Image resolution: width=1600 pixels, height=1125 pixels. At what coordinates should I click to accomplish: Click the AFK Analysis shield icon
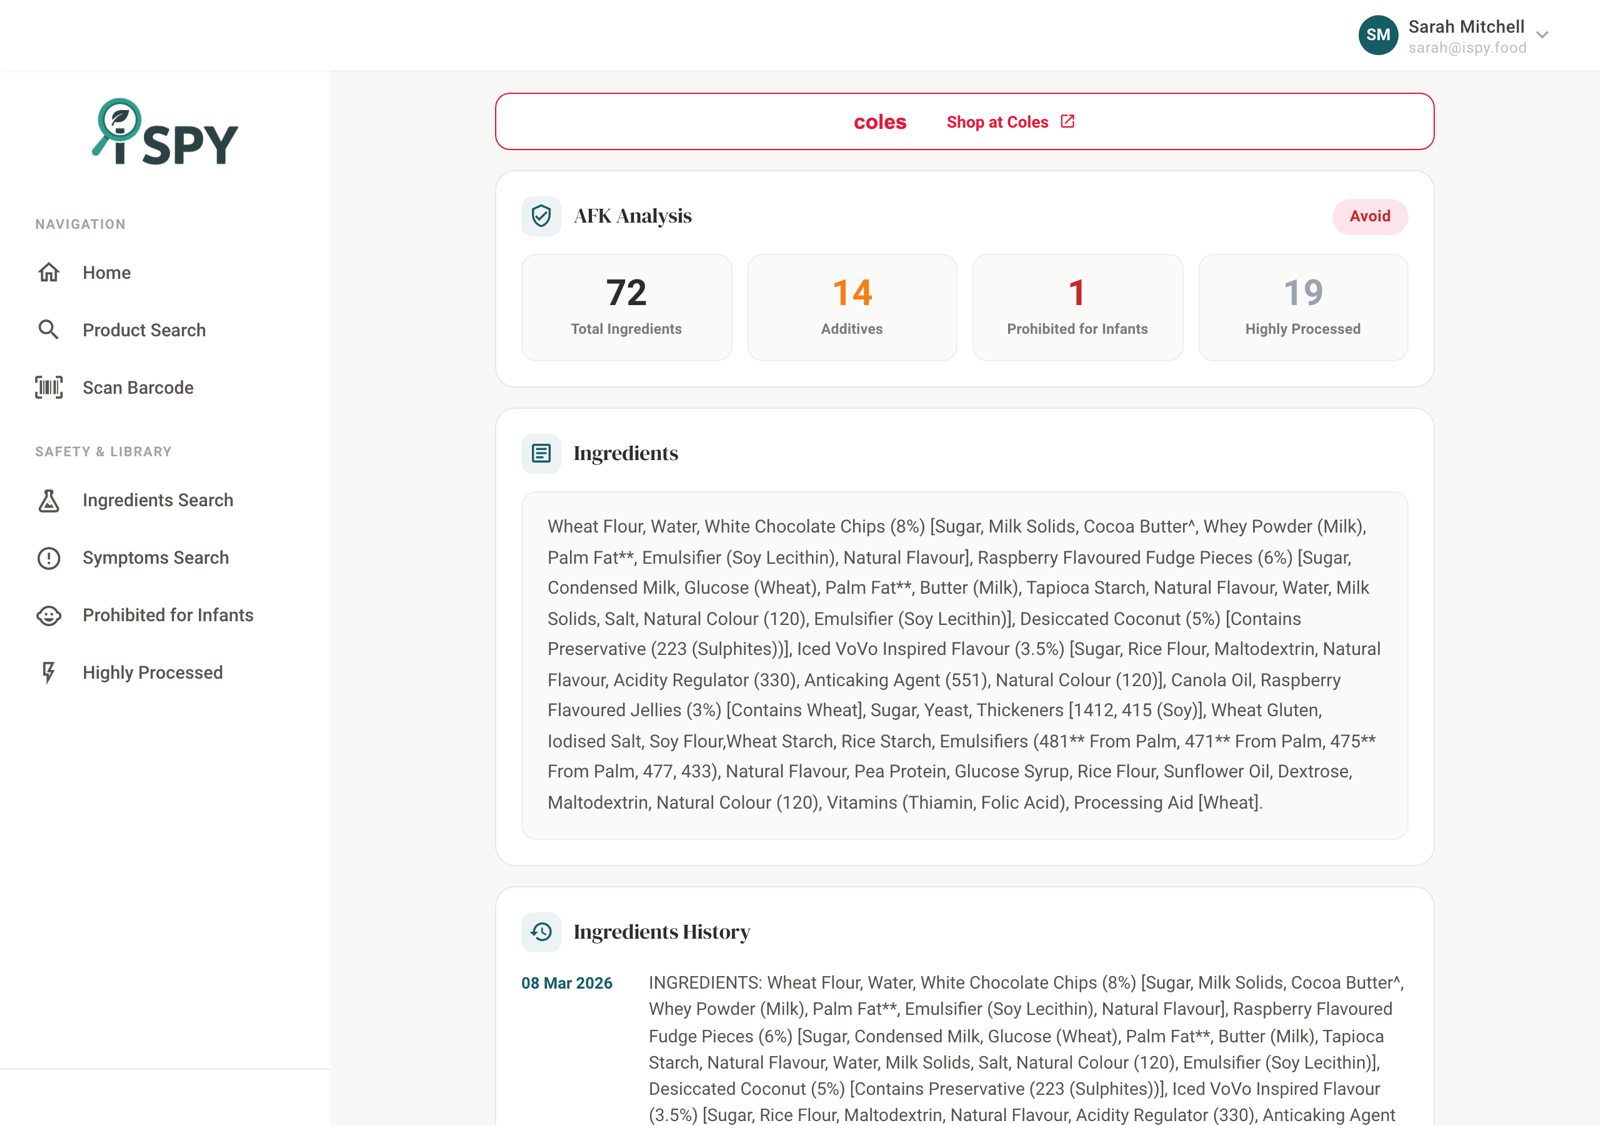(x=541, y=216)
